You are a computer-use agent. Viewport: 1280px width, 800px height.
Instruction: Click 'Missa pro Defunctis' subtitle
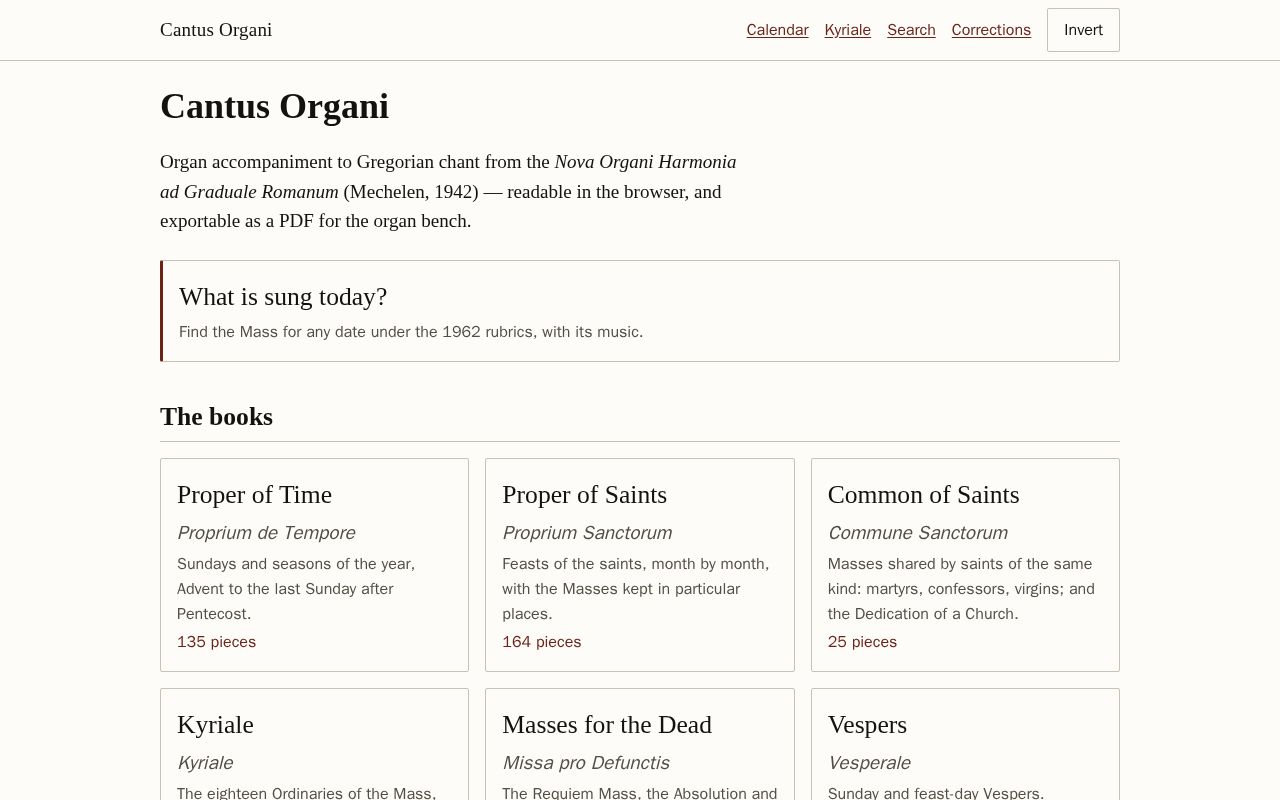click(585, 763)
